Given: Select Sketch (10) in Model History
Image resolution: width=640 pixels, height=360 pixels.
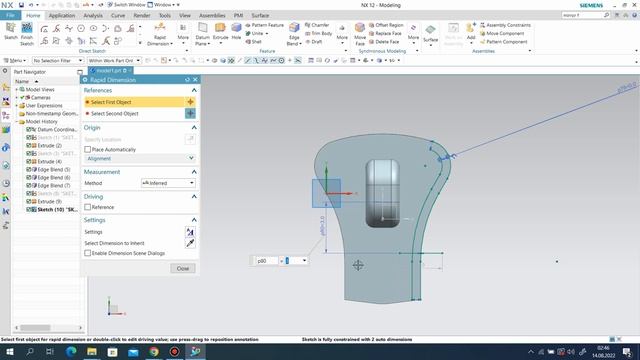Looking at the screenshot, I should [57, 209].
